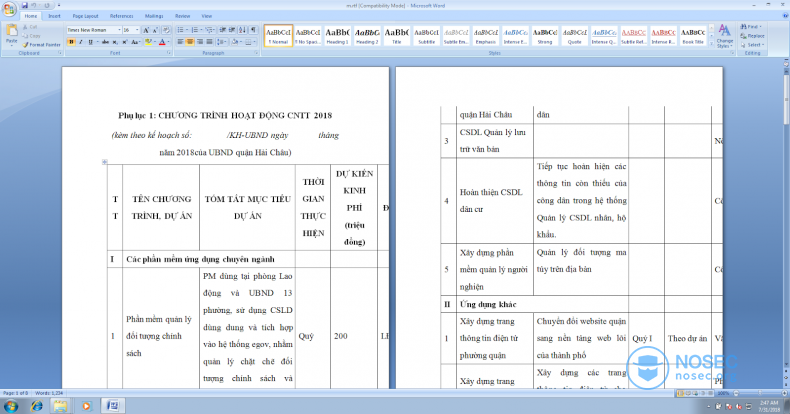This screenshot has width=790, height=414.
Task: Switch to the Insert tab
Action: pyautogui.click(x=54, y=16)
